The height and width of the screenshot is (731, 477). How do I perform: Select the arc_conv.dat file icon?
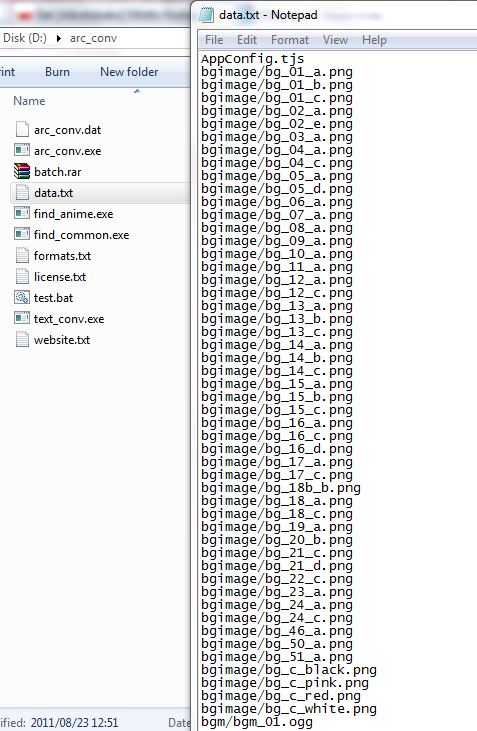pyautogui.click(x=22, y=129)
